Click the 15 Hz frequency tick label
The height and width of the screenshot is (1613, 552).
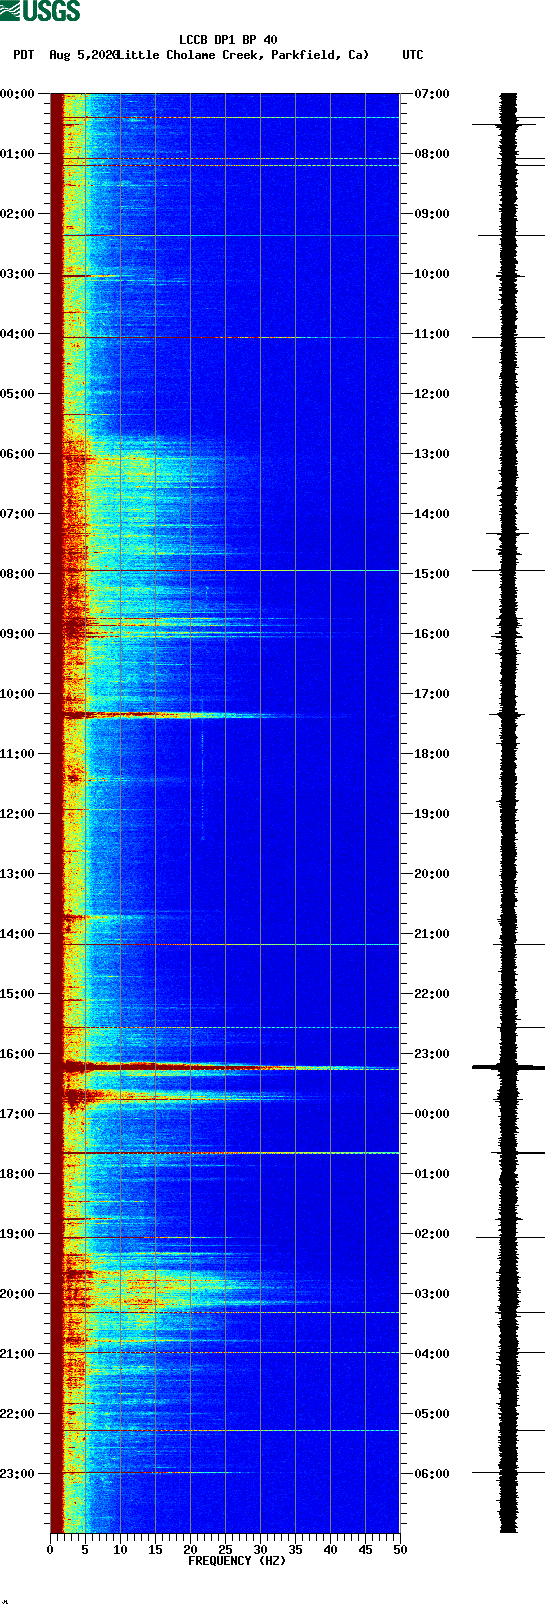155,1550
